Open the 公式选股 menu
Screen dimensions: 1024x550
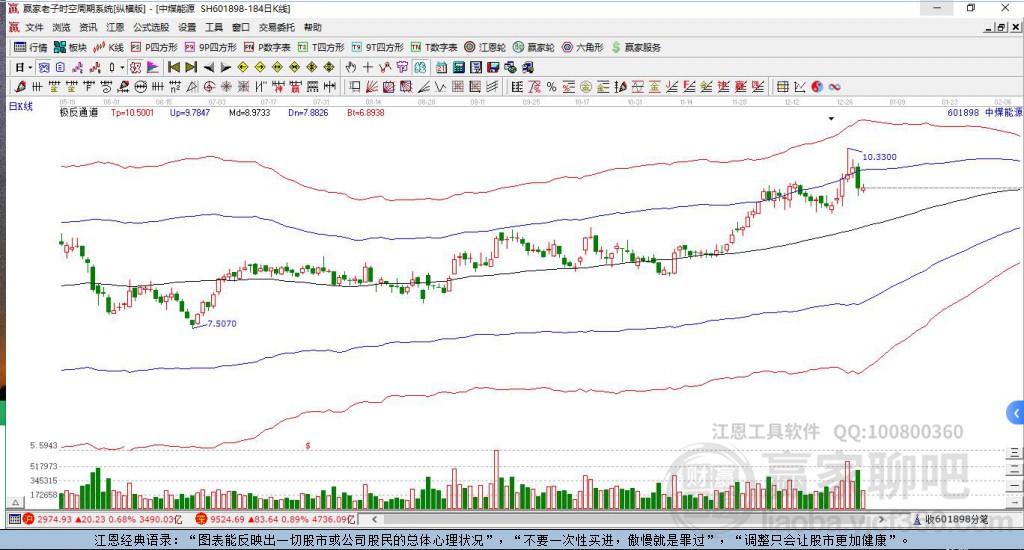coord(151,27)
